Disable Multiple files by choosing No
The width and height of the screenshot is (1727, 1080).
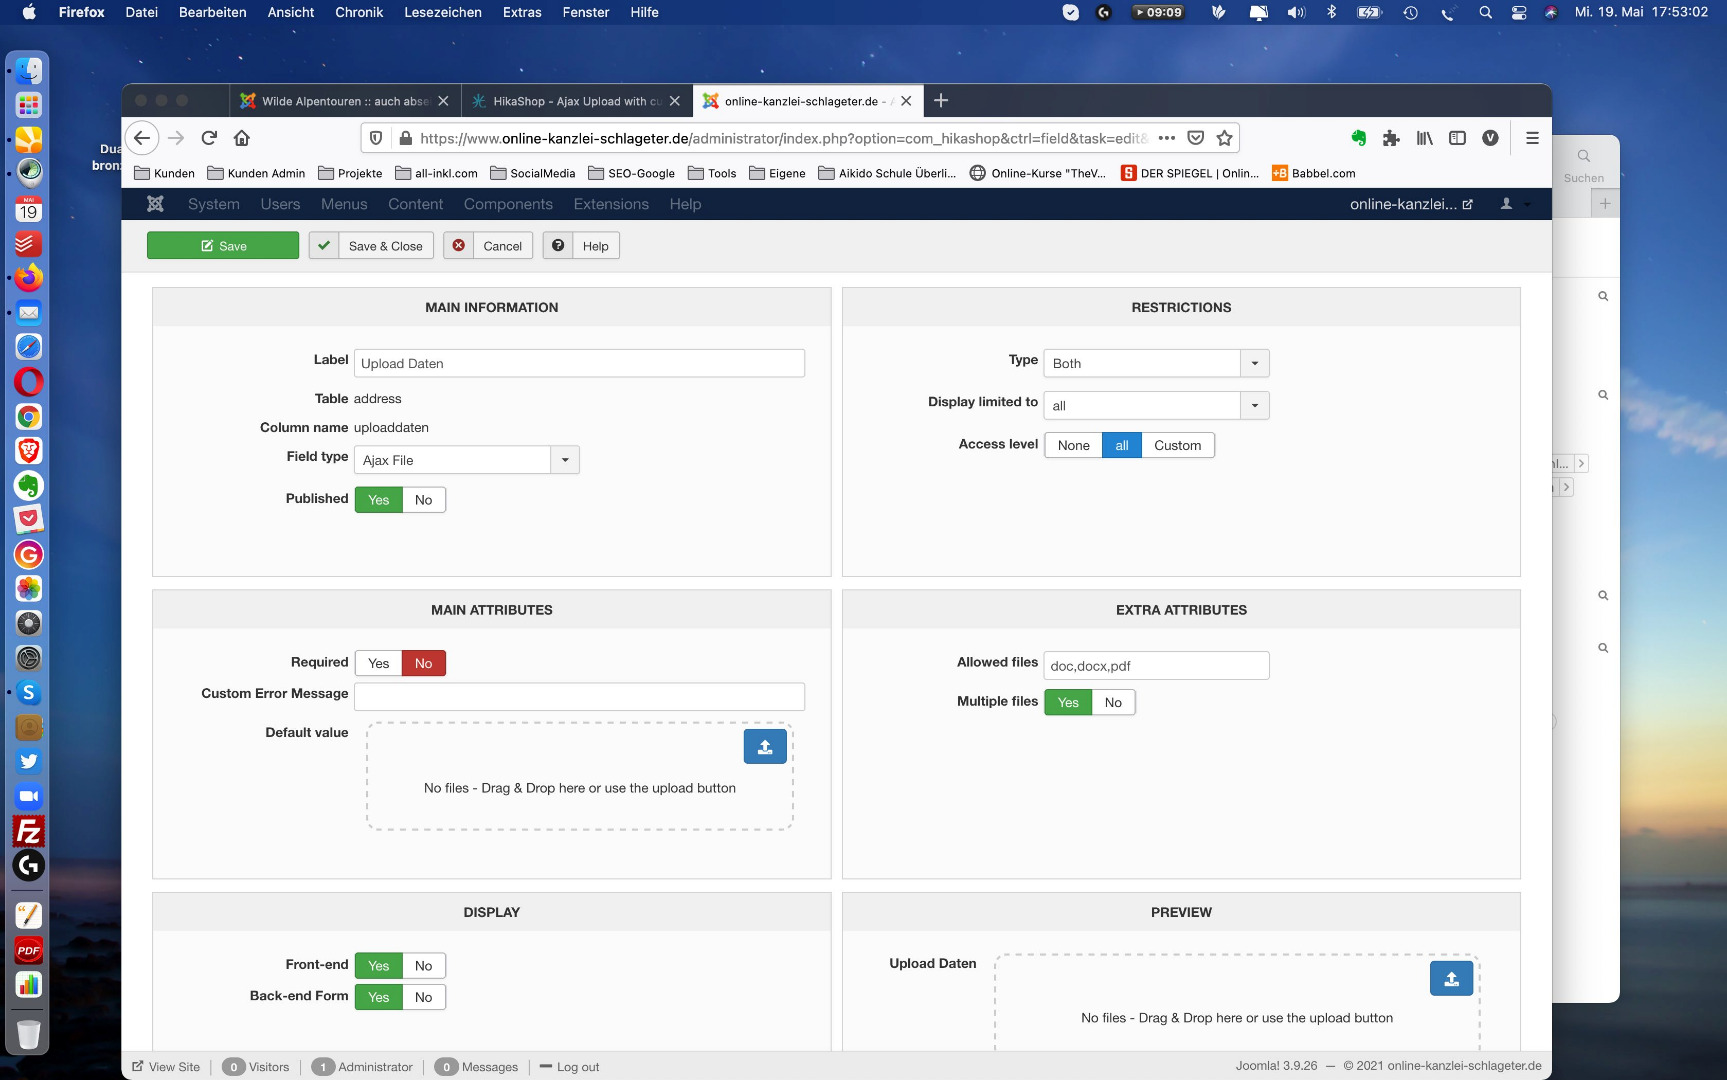1113,703
